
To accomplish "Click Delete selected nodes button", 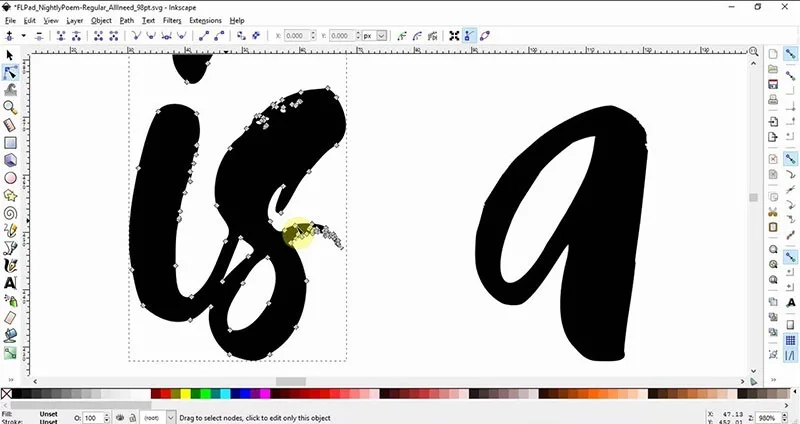I will point(39,36).
